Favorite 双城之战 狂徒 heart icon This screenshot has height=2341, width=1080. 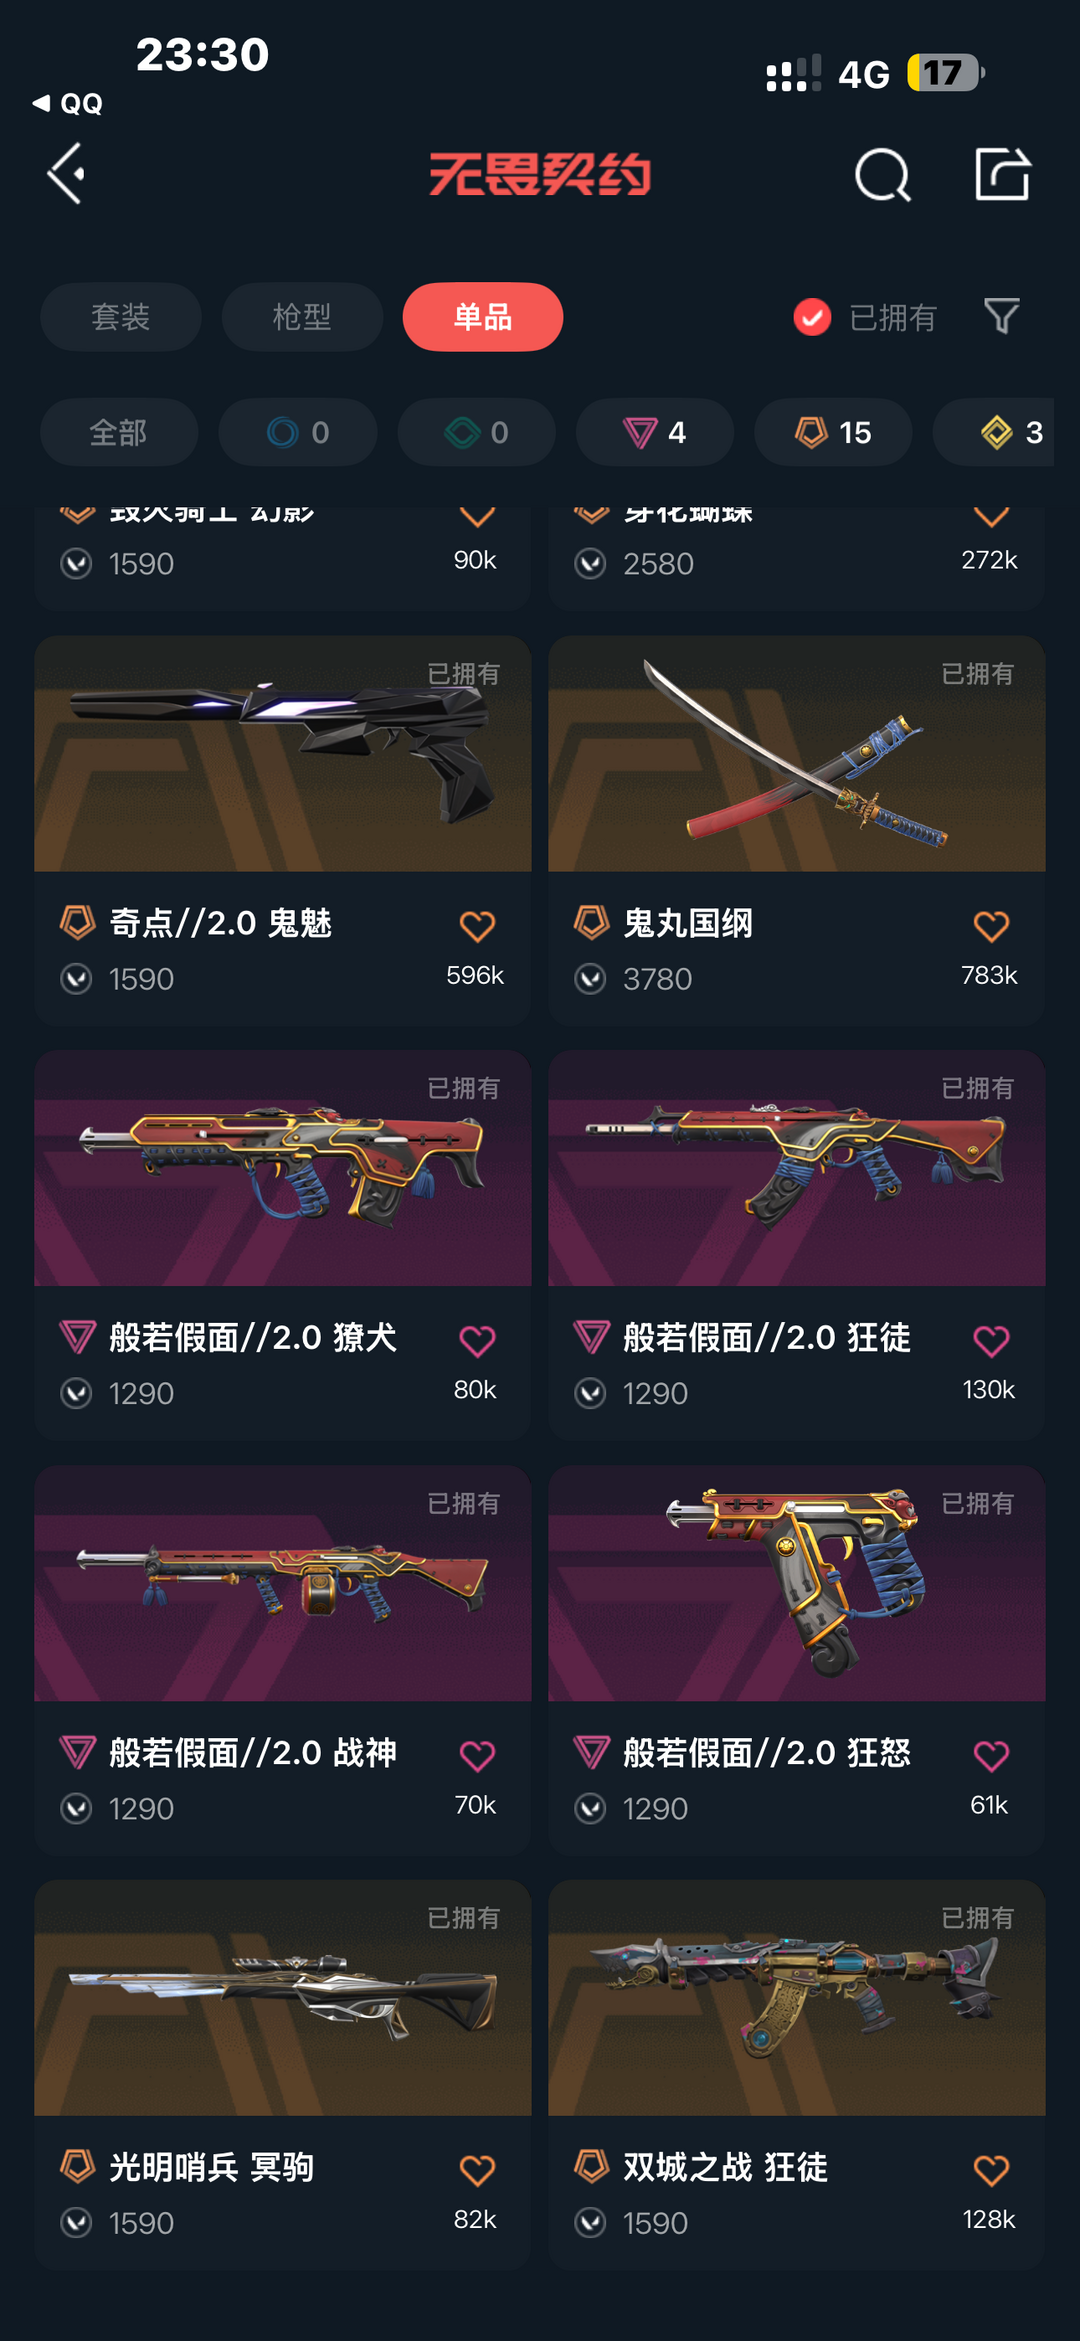point(991,2170)
